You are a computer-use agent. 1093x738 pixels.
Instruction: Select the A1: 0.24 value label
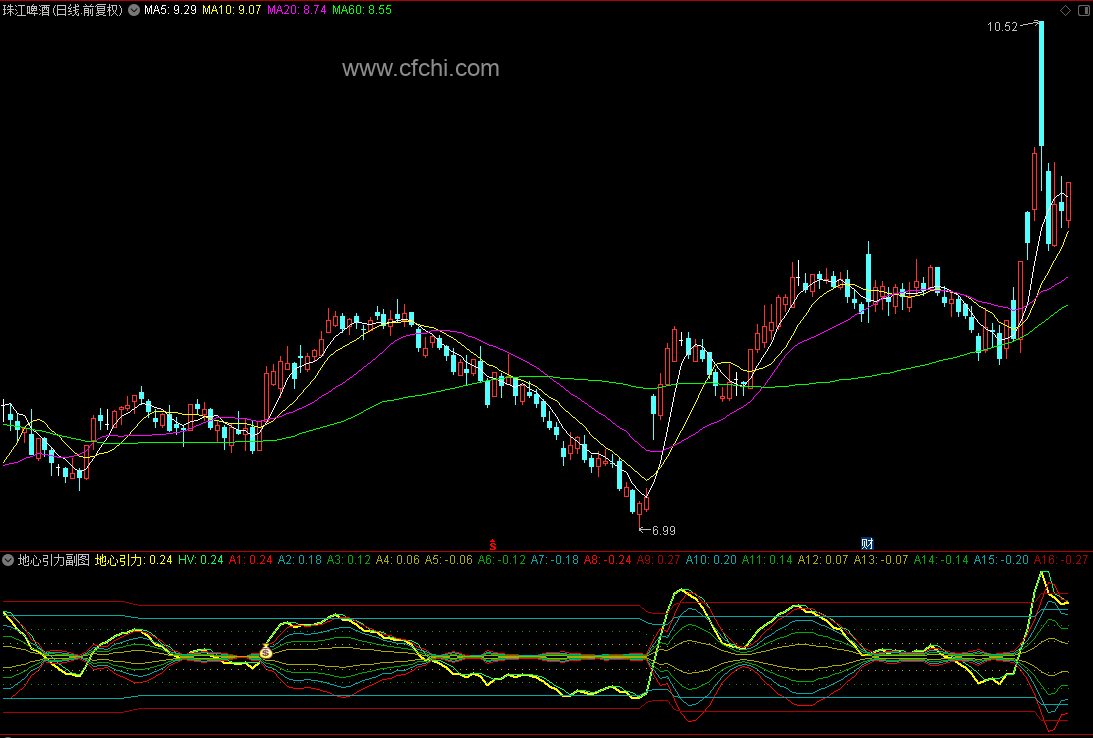click(250, 560)
